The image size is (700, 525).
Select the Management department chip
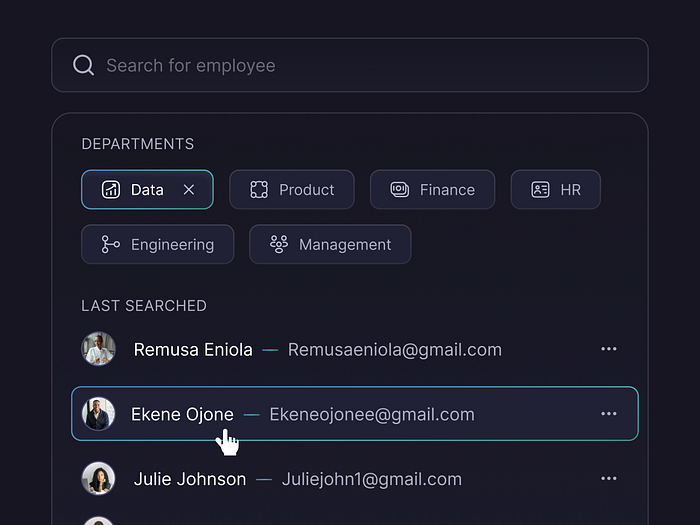coord(330,245)
